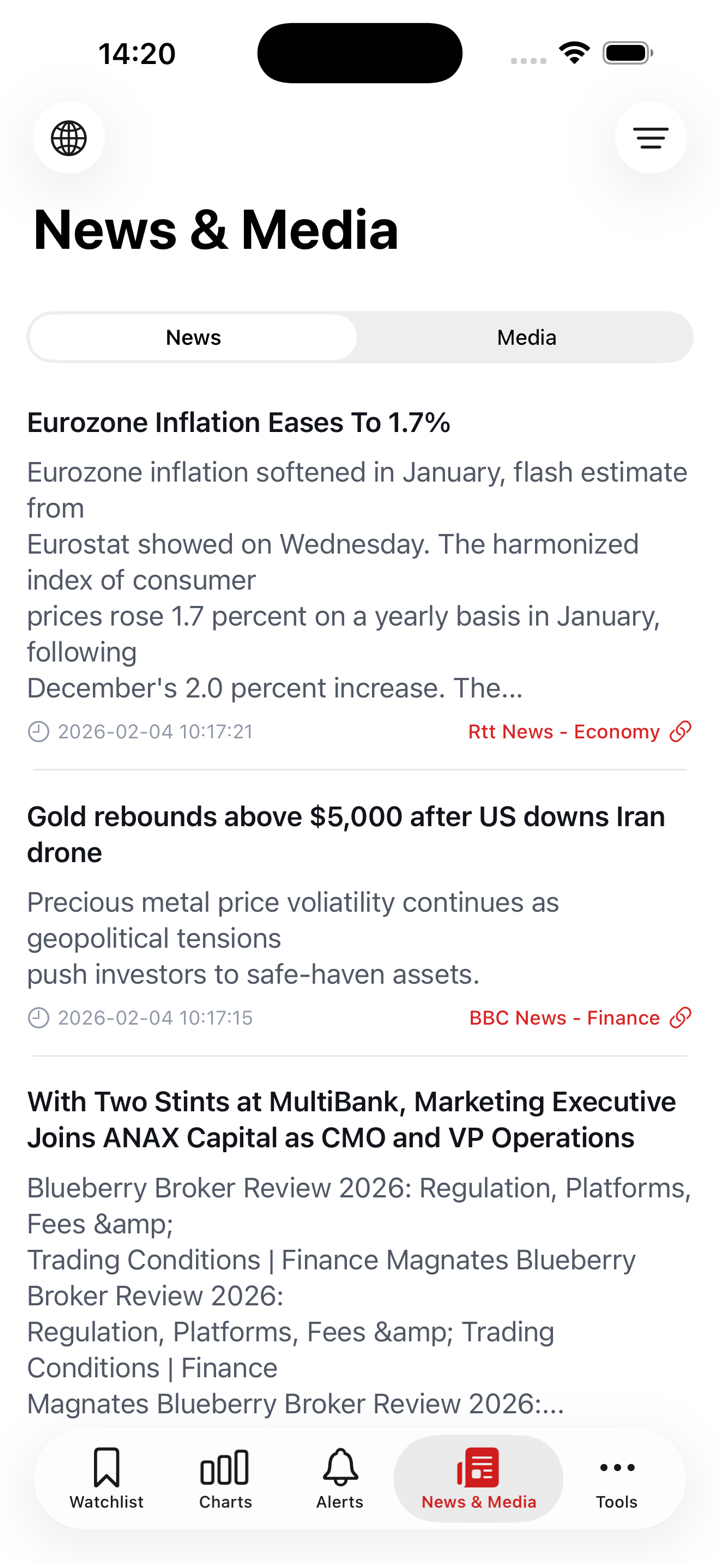
Task: Open Eurozone Inflation Eases To 1.7% article
Action: coord(239,423)
